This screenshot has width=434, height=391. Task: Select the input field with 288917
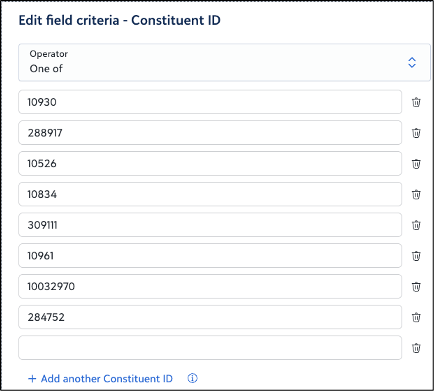(x=210, y=133)
